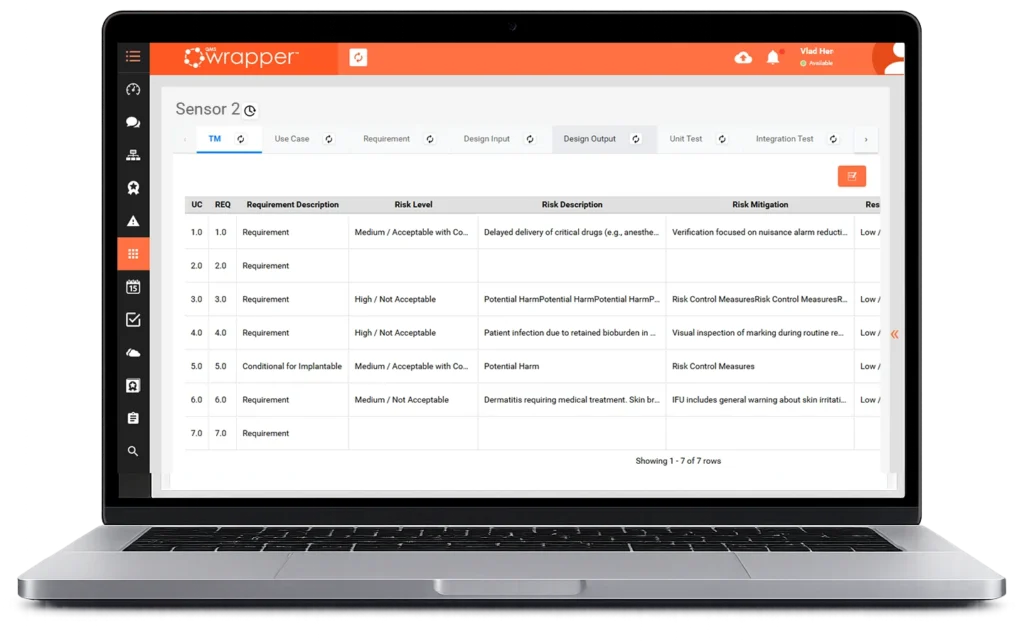Switch to the Integration Test tab

click(784, 139)
